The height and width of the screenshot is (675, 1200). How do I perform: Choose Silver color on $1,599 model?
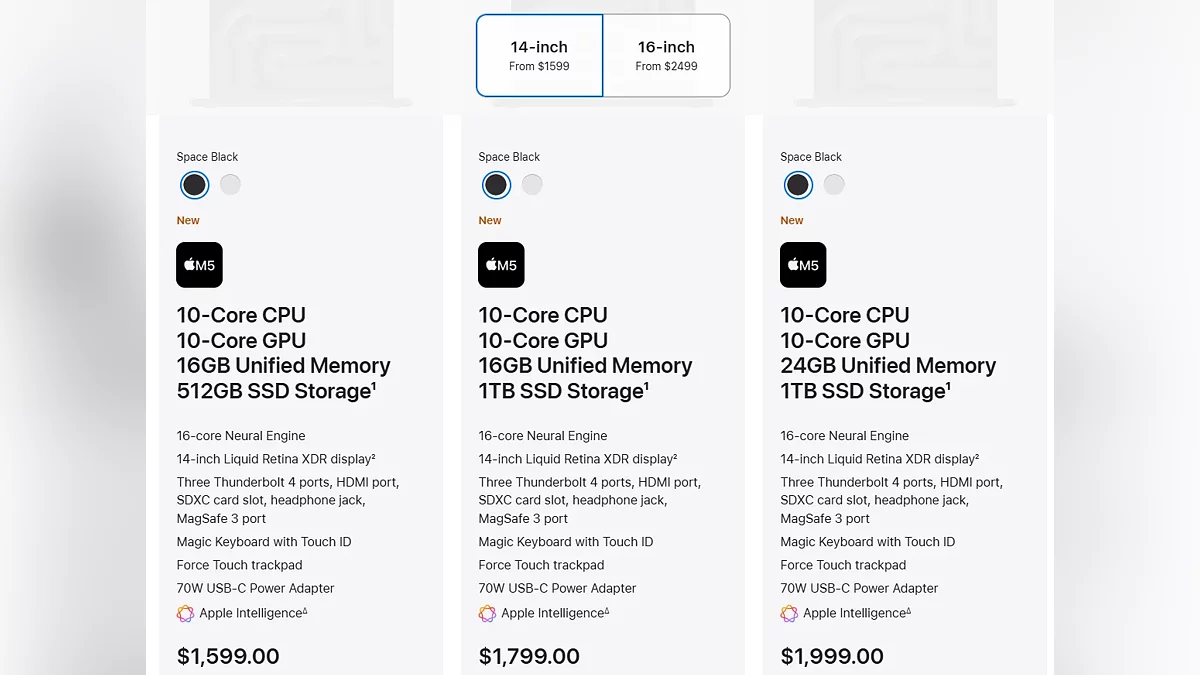point(230,185)
